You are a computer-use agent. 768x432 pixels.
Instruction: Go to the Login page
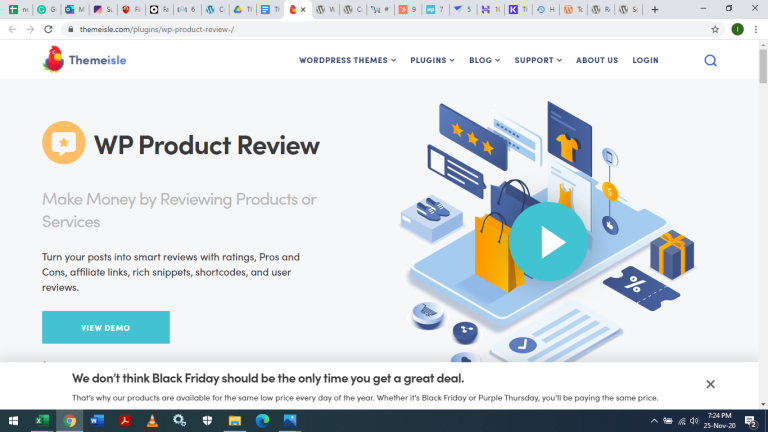[x=645, y=60]
